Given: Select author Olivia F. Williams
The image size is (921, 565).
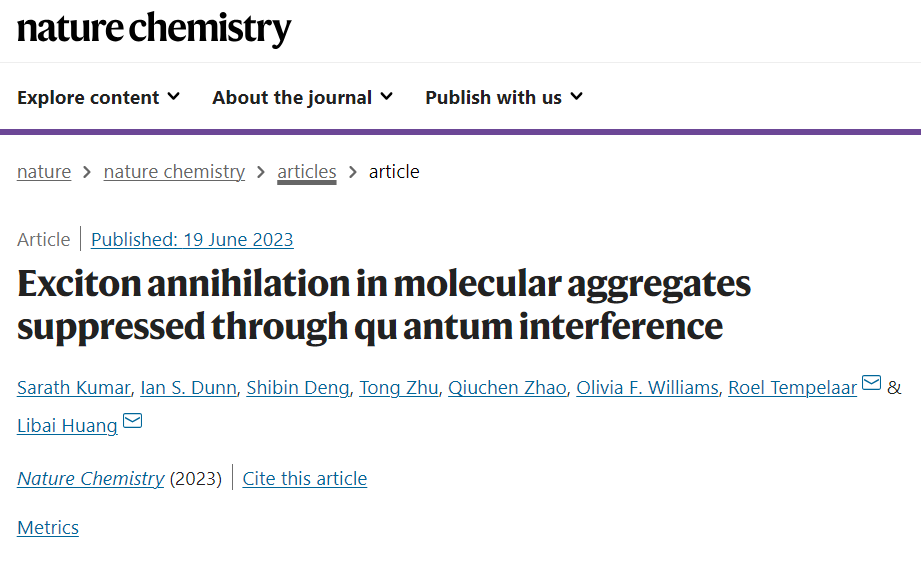Looking at the screenshot, I should (x=647, y=388).
